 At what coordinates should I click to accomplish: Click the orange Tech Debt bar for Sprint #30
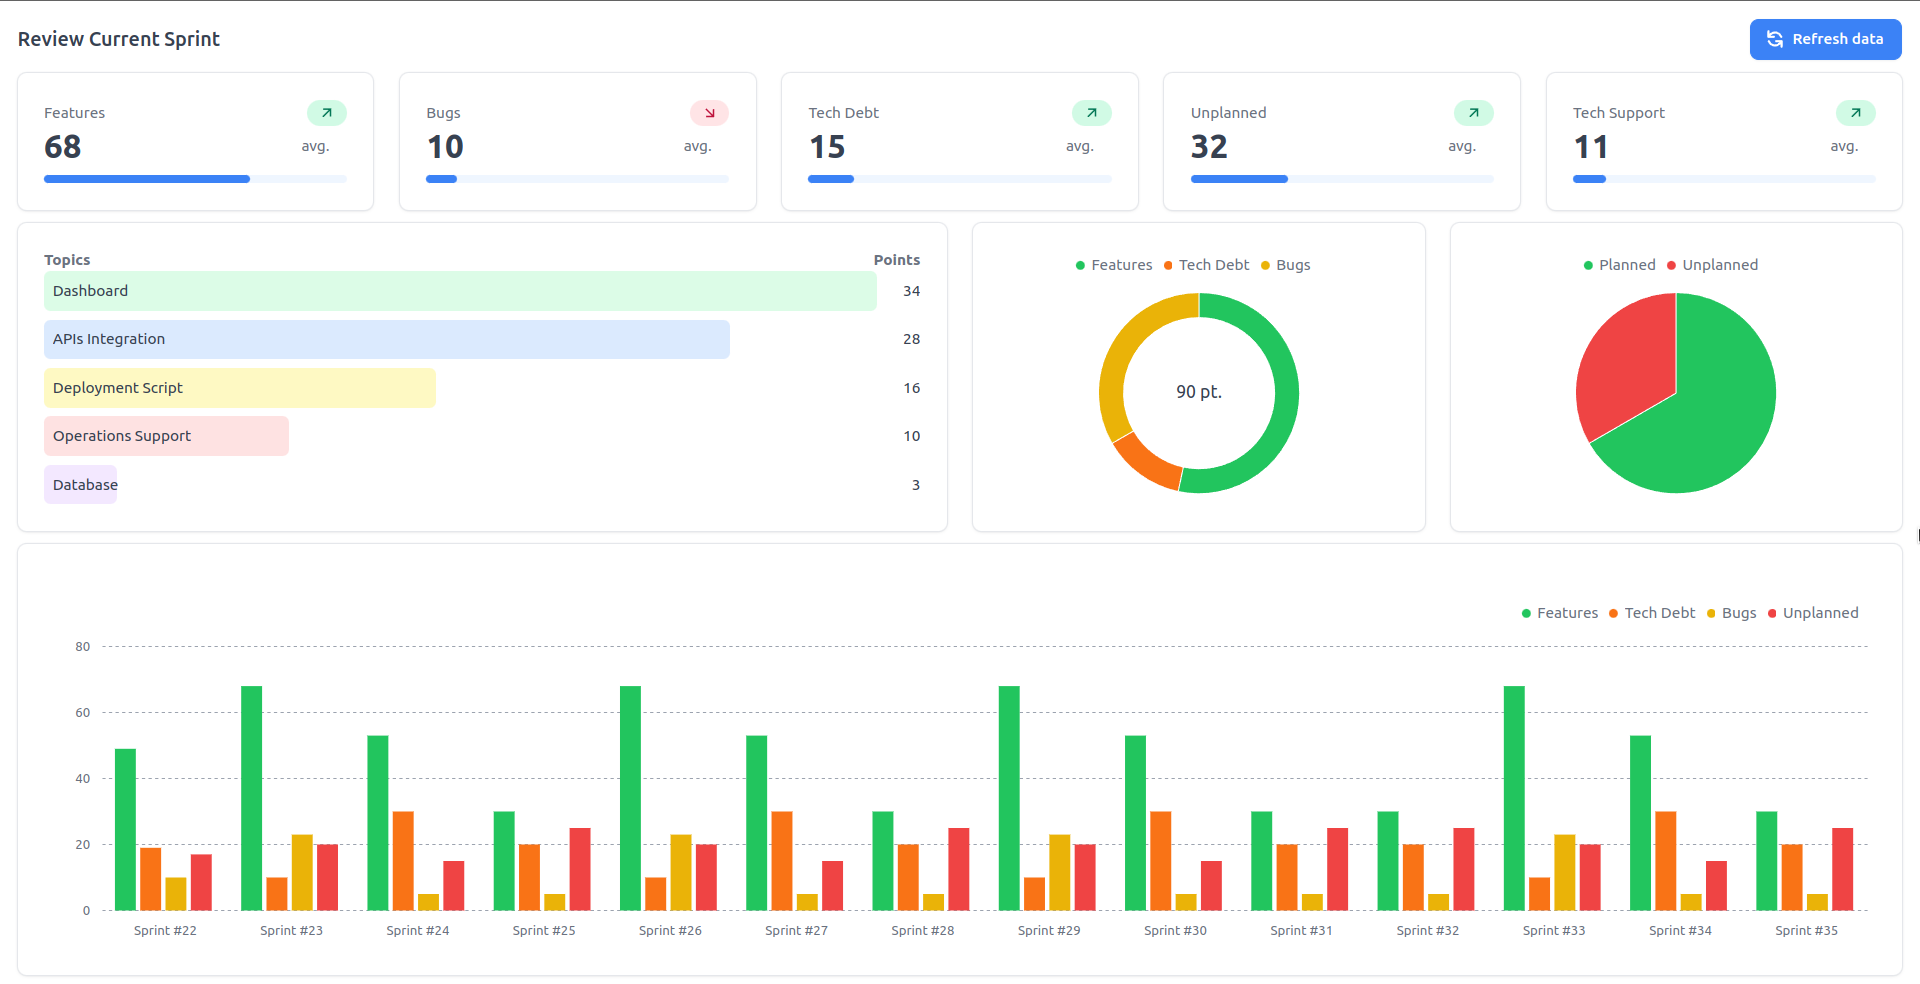(x=1160, y=861)
